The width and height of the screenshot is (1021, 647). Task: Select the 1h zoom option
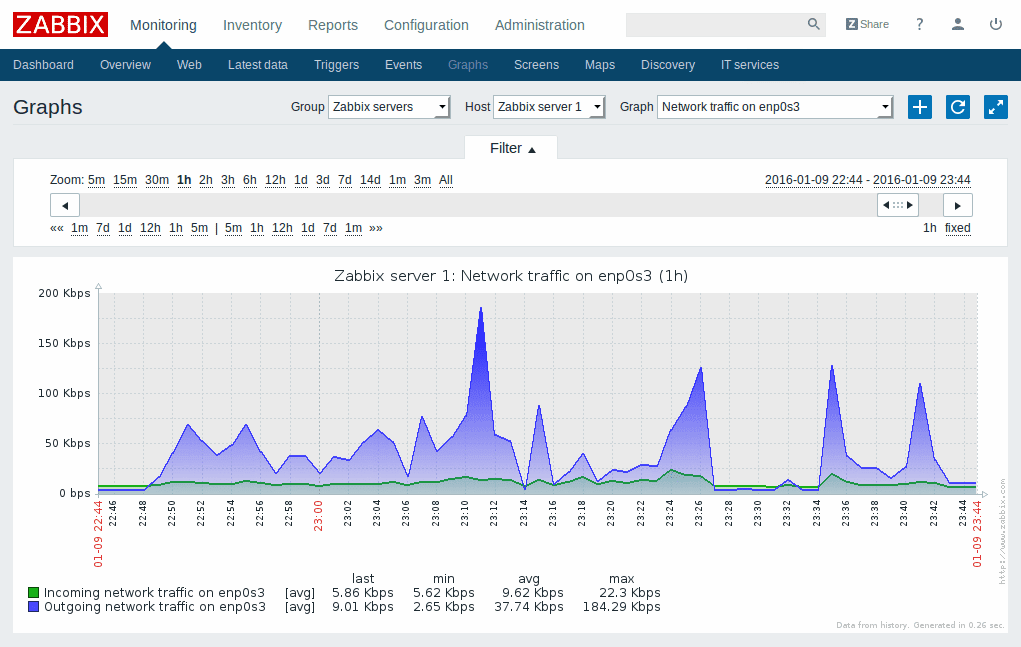pos(184,180)
